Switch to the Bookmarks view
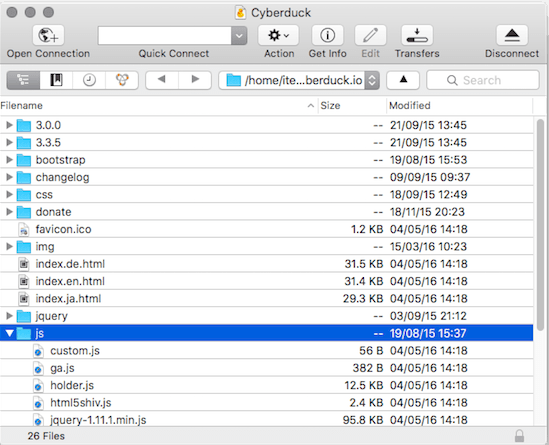The image size is (549, 445). pos(56,80)
